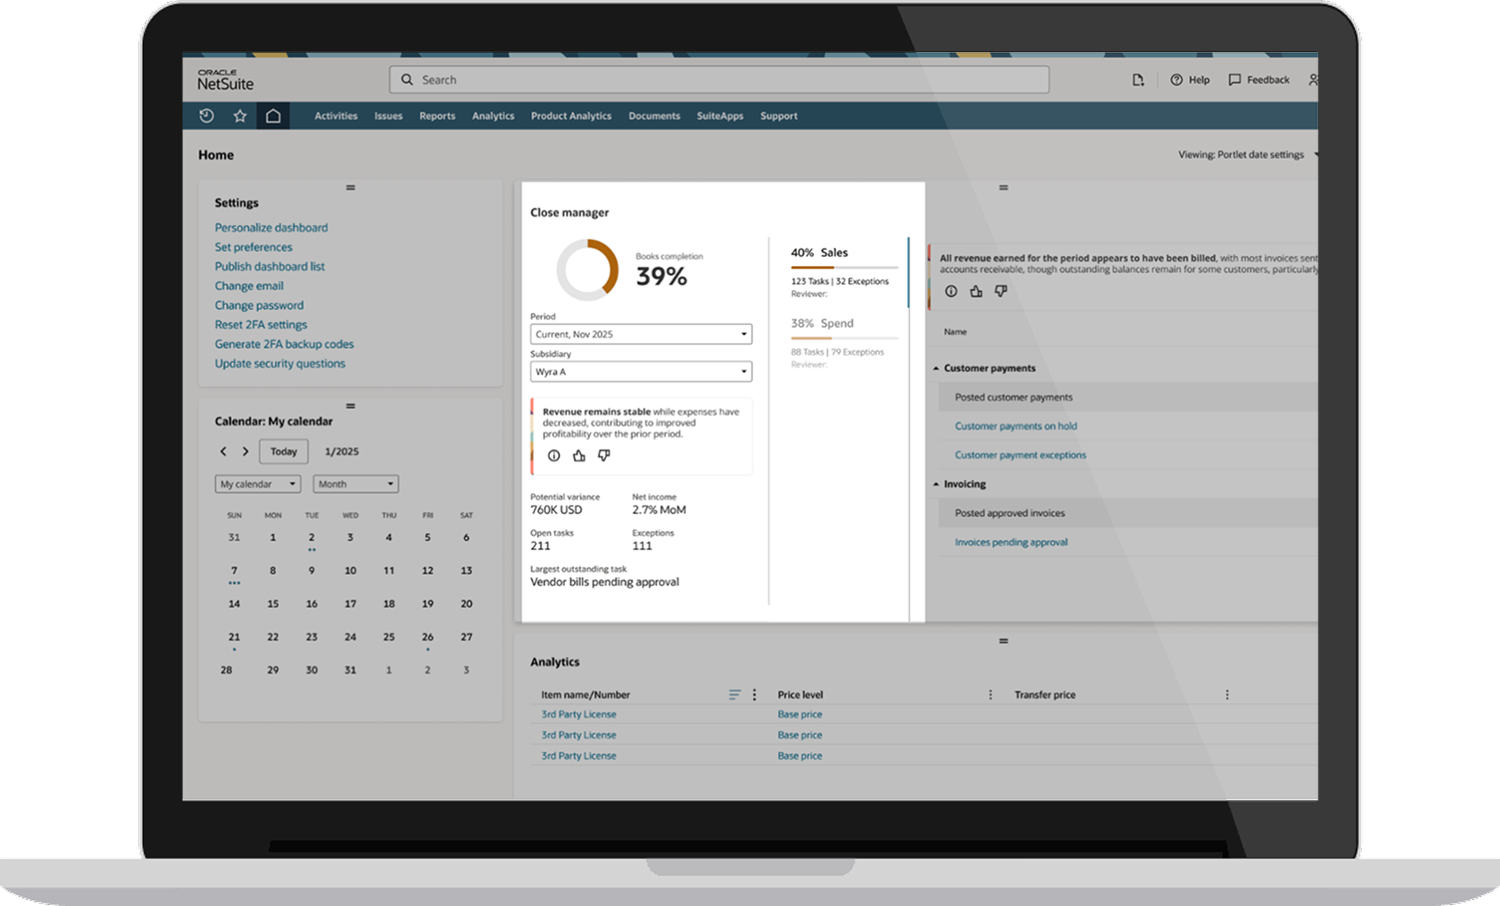Collapse the Invoicing section

pyautogui.click(x=937, y=485)
